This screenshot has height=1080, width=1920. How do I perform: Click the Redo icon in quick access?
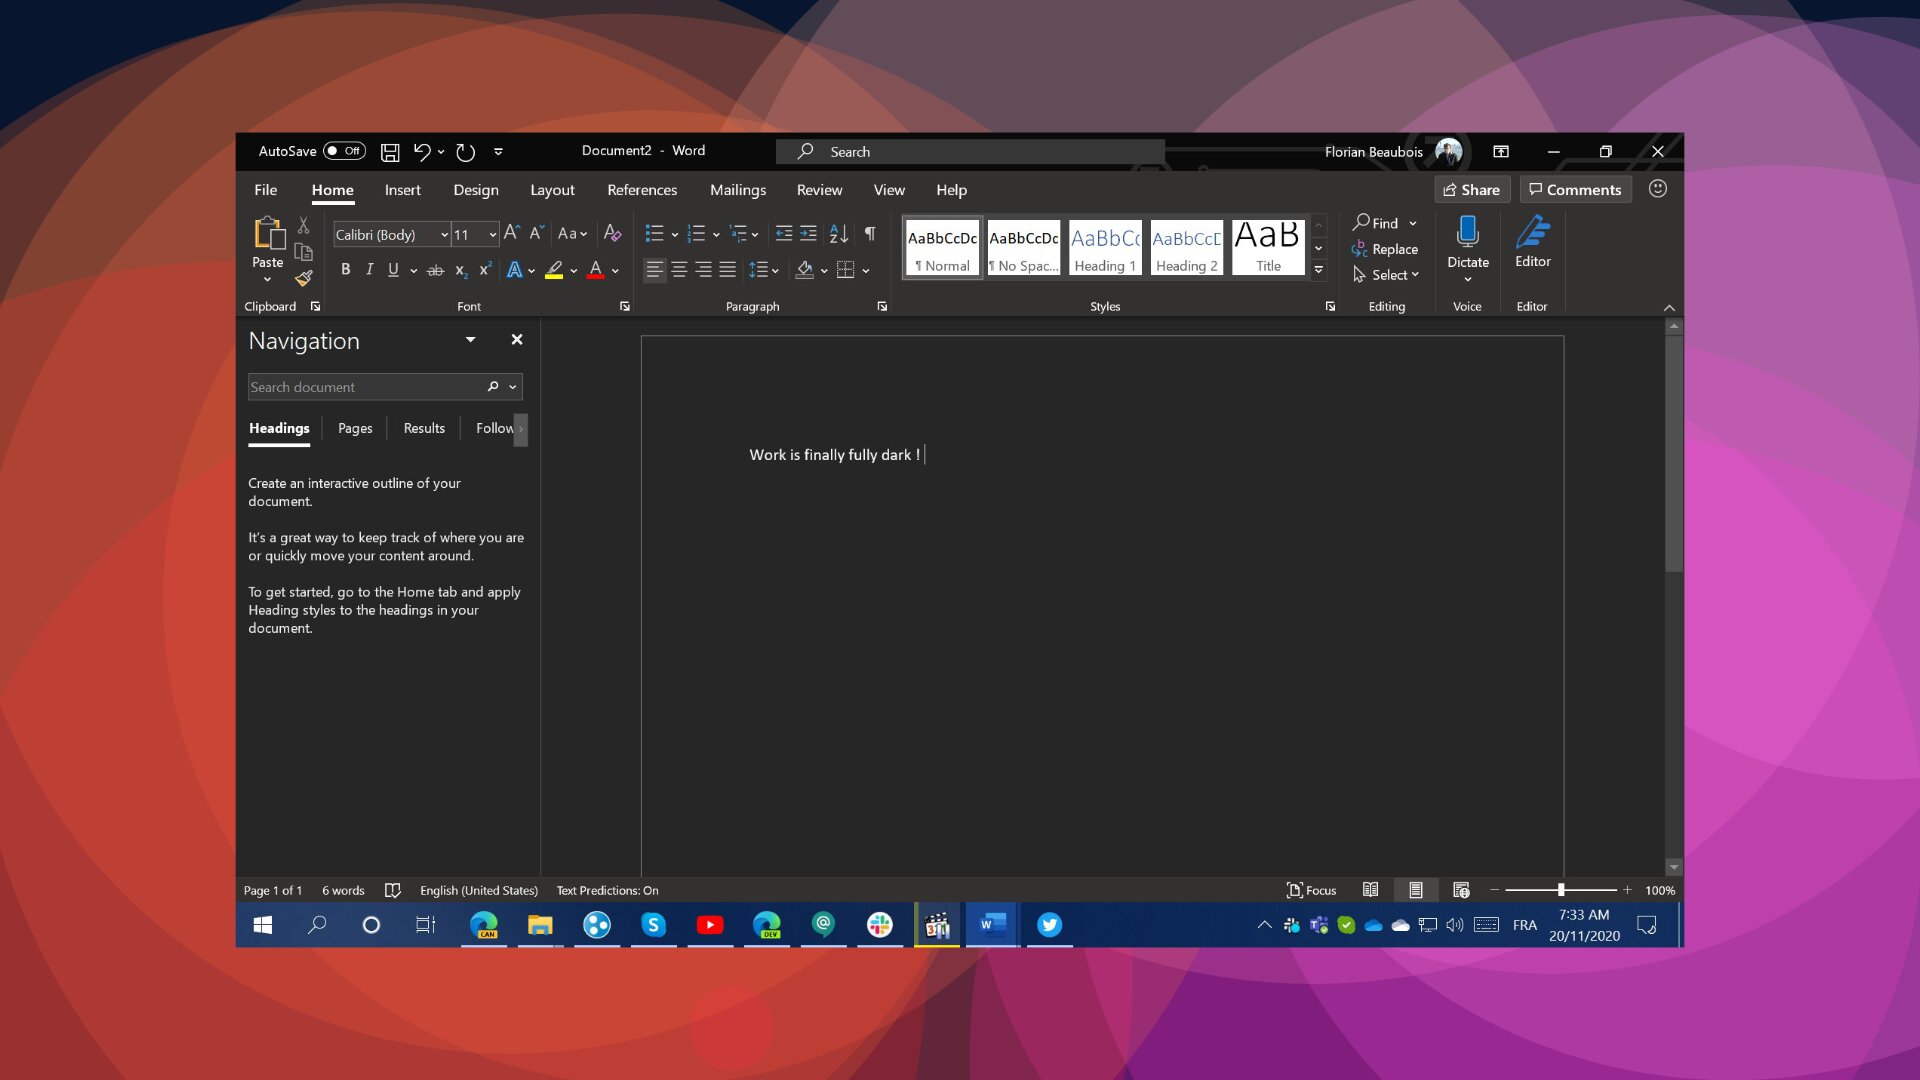tap(465, 152)
